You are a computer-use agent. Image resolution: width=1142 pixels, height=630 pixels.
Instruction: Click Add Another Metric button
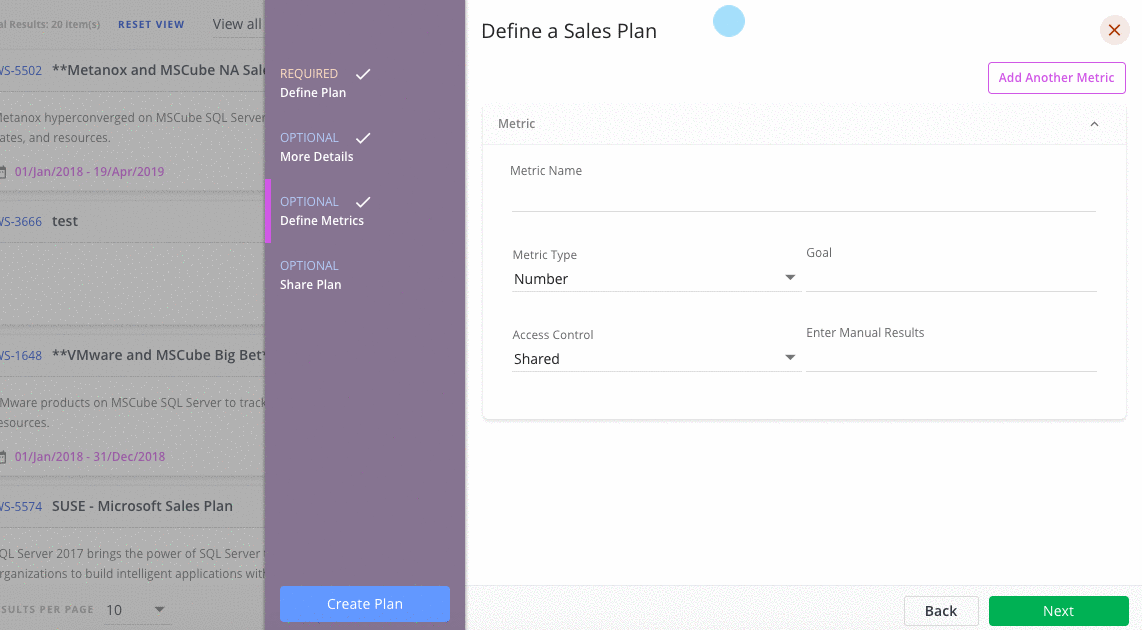tap(1056, 78)
